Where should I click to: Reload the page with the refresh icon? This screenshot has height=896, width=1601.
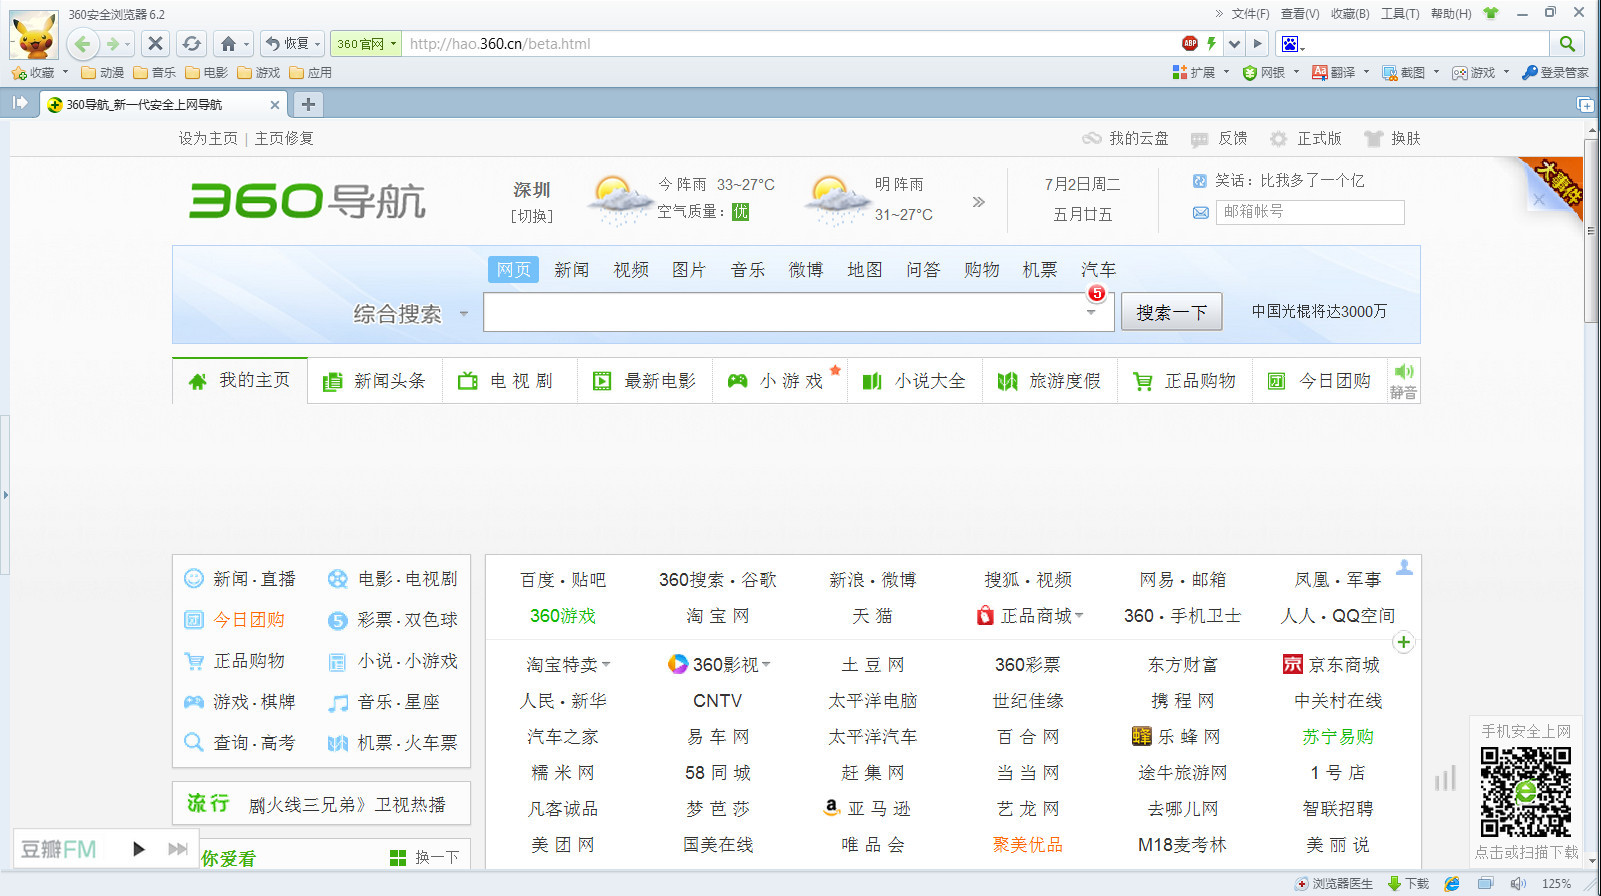[x=192, y=44]
